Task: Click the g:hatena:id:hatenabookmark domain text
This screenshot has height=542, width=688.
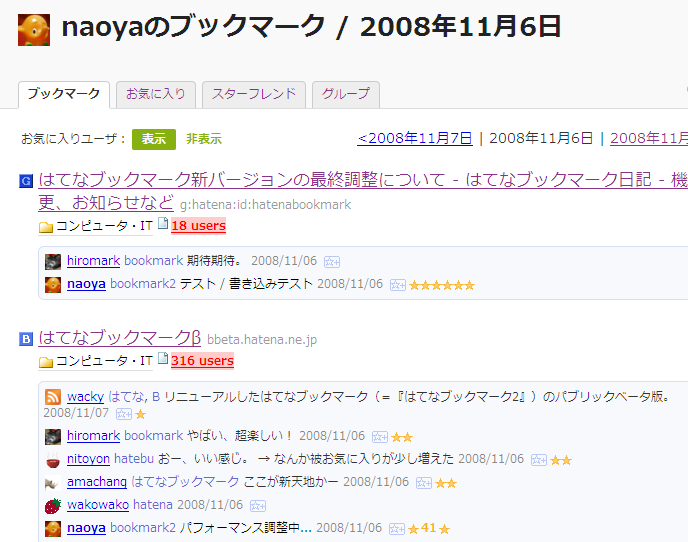Action: [265, 205]
